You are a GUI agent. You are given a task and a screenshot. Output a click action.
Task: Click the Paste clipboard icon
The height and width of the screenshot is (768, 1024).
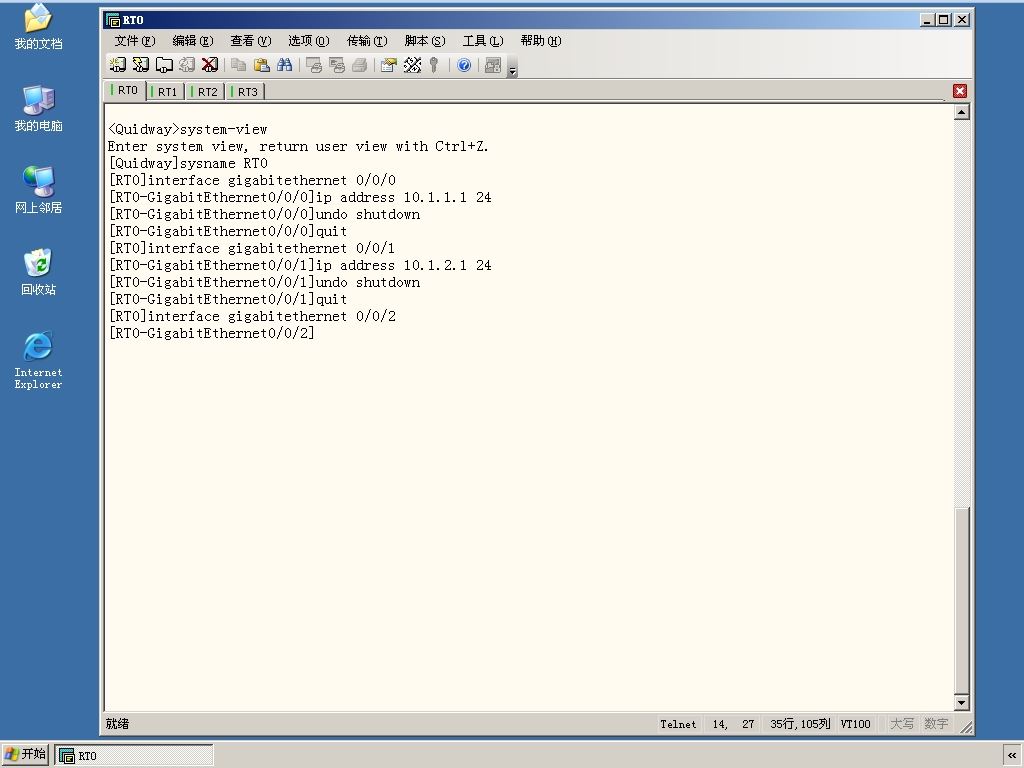point(261,65)
